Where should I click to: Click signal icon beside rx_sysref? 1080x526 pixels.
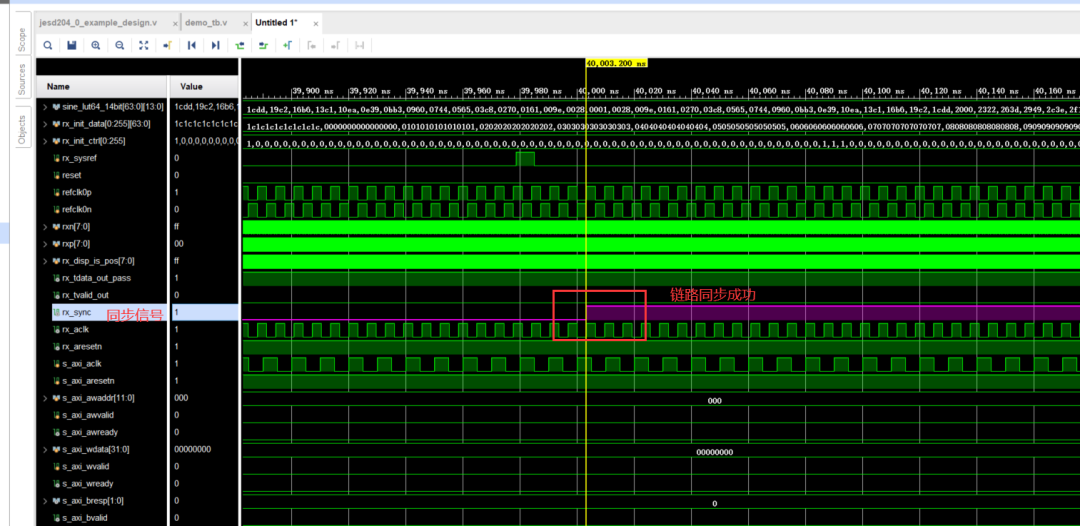56,158
